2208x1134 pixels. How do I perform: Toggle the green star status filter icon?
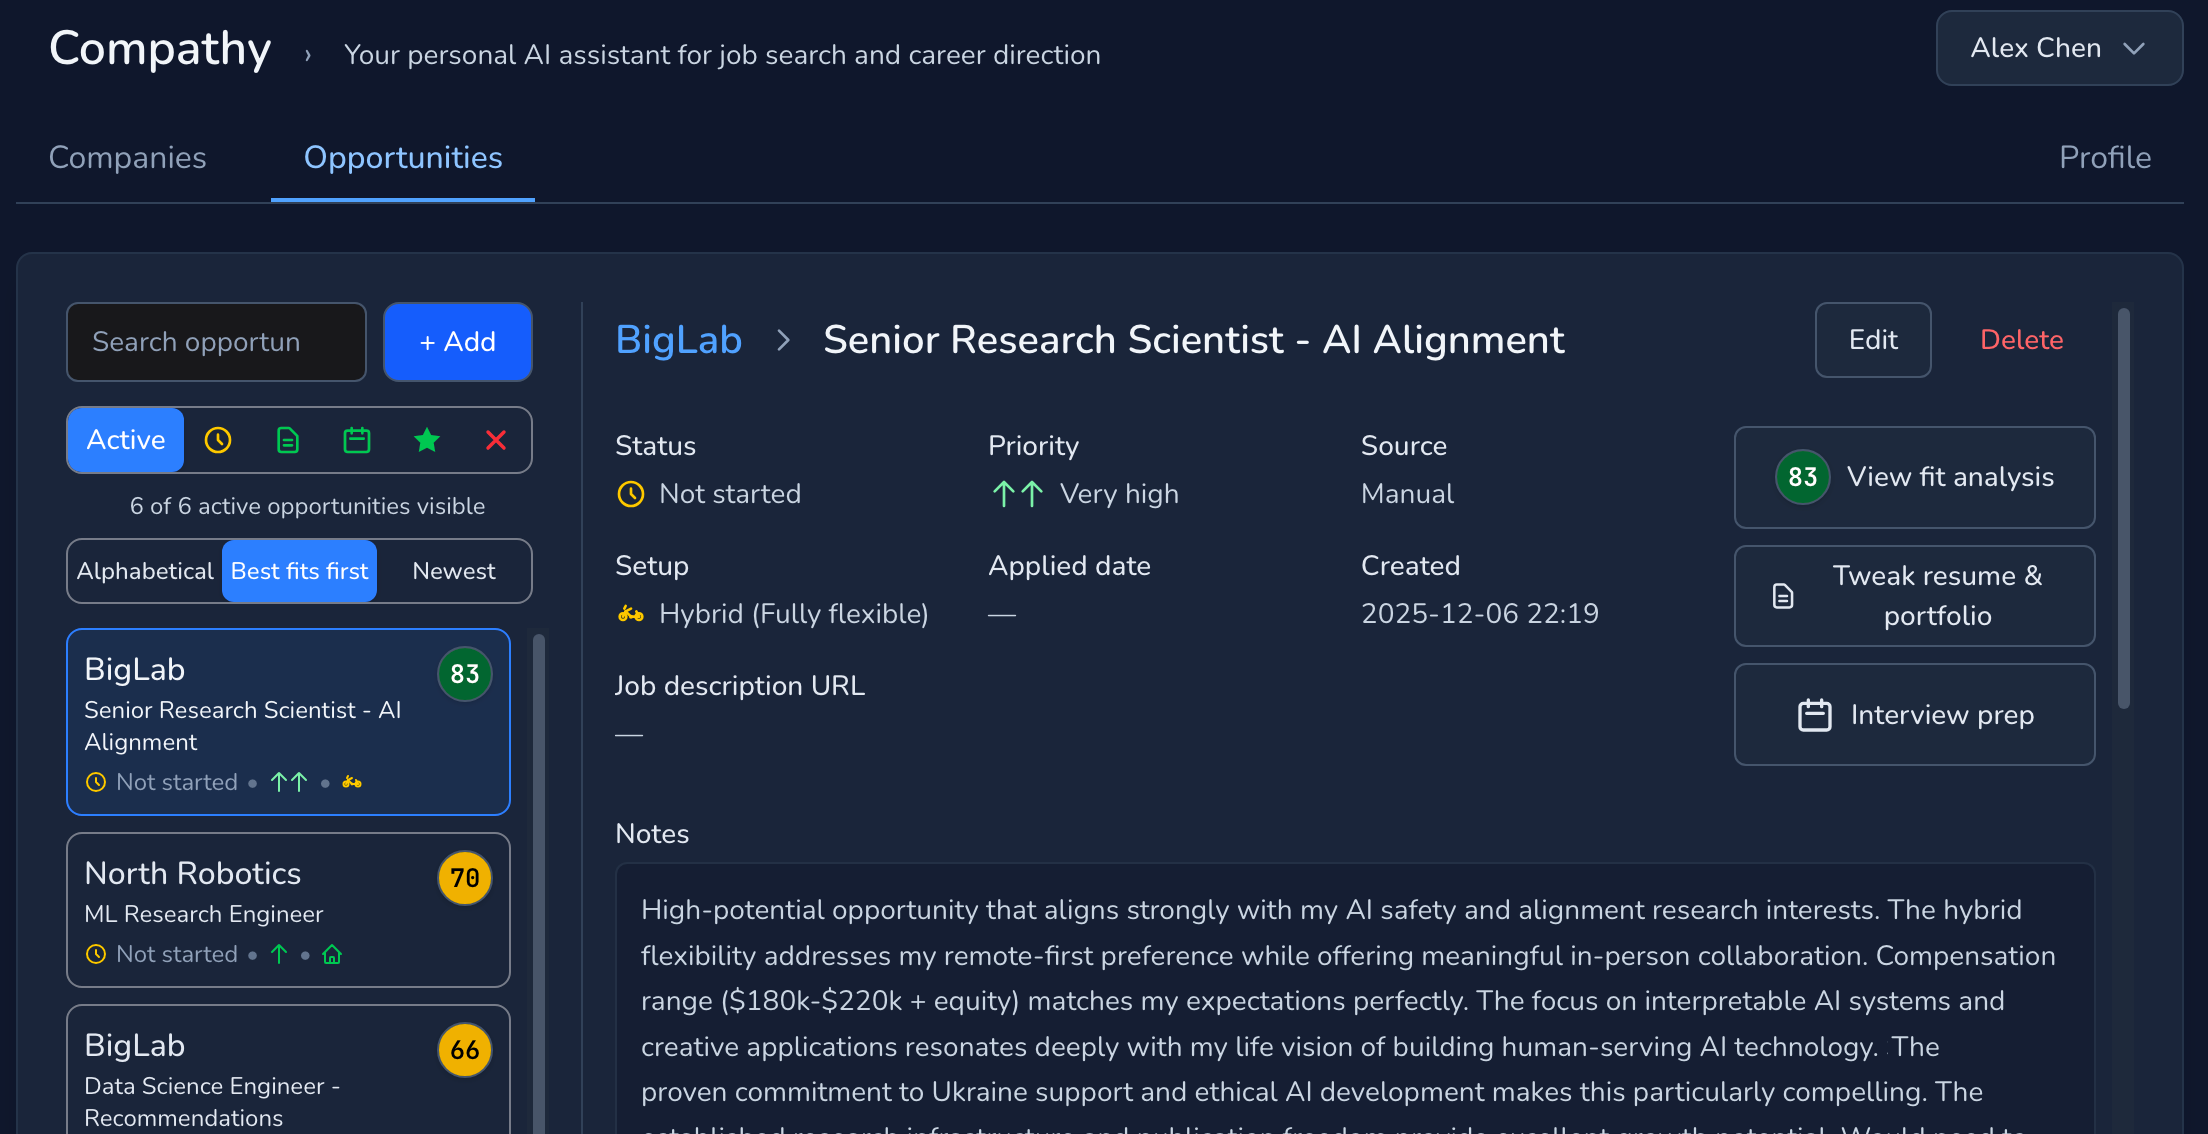pyautogui.click(x=427, y=440)
